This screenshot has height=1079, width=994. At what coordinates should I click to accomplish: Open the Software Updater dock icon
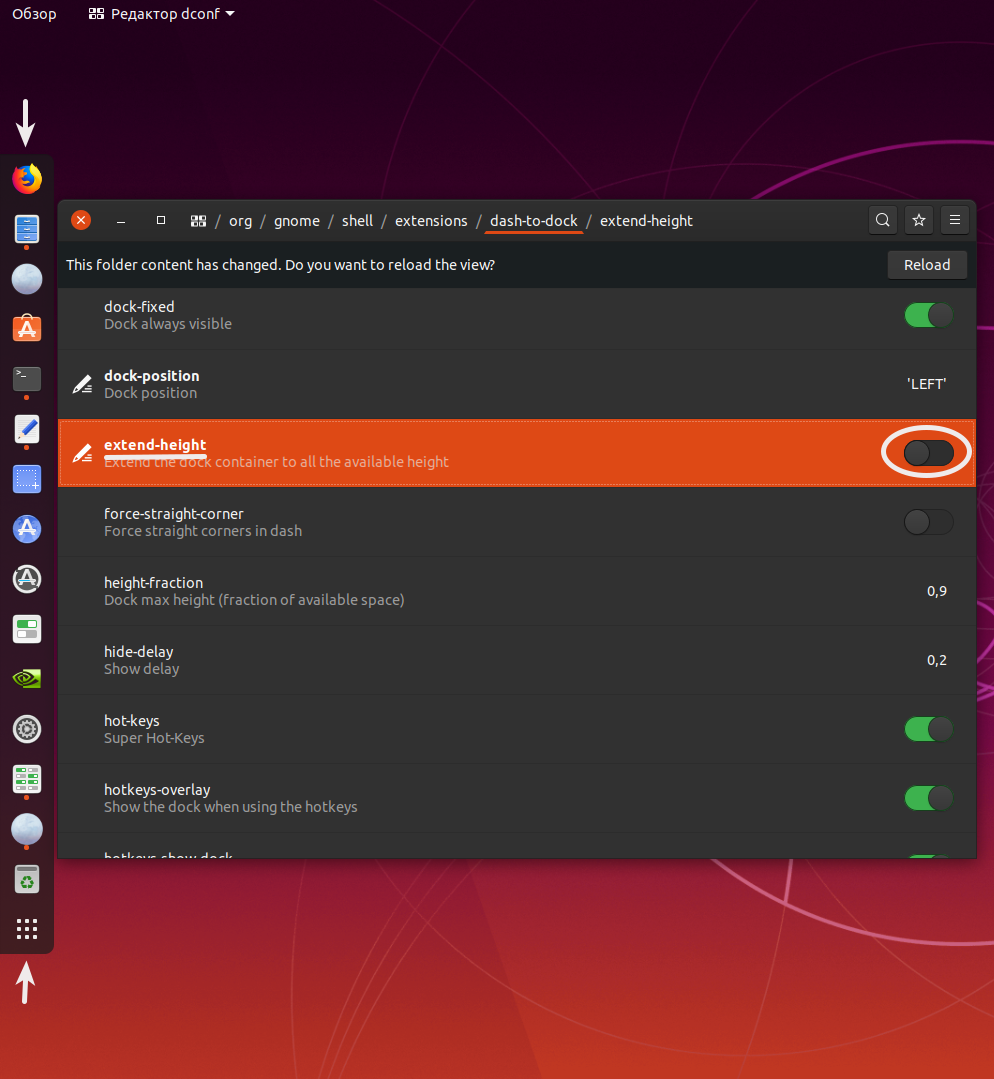(27, 579)
